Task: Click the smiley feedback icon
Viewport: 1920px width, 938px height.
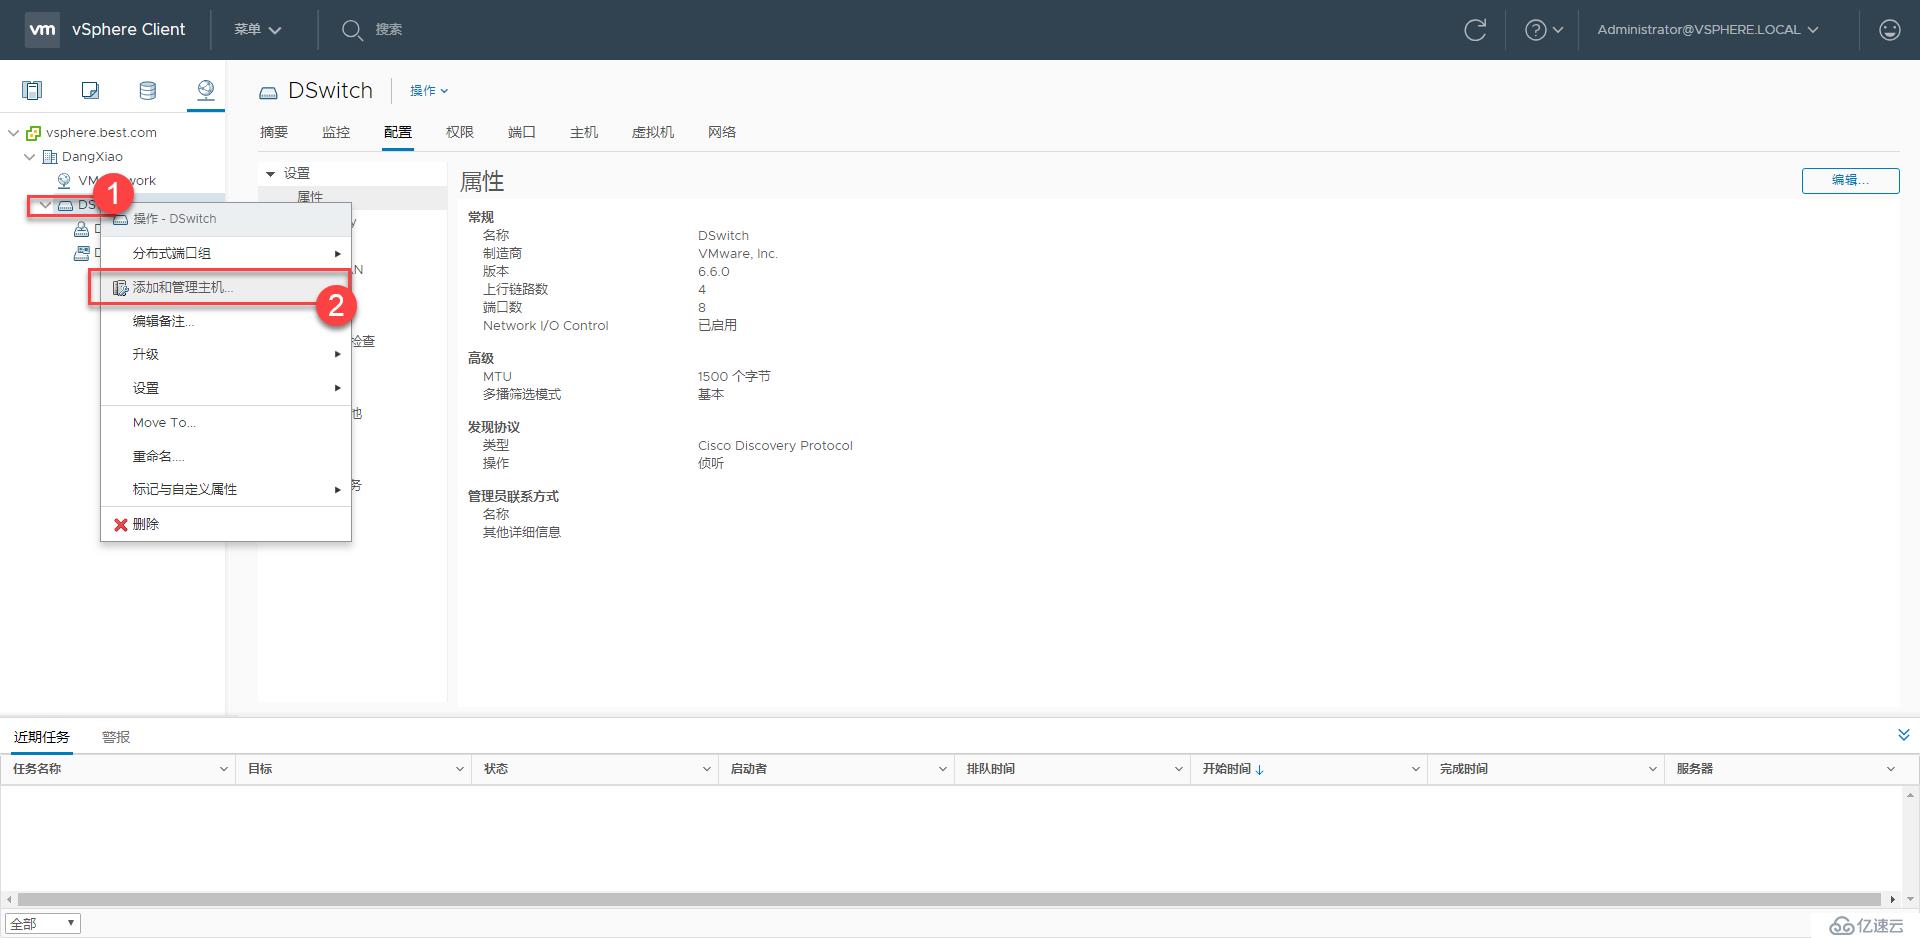Action: [x=1889, y=30]
